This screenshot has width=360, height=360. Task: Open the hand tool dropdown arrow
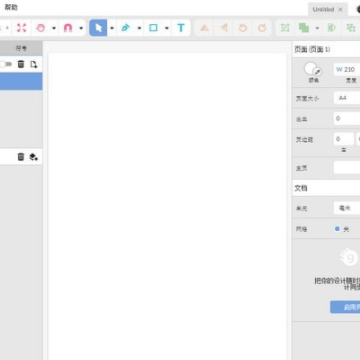click(54, 28)
